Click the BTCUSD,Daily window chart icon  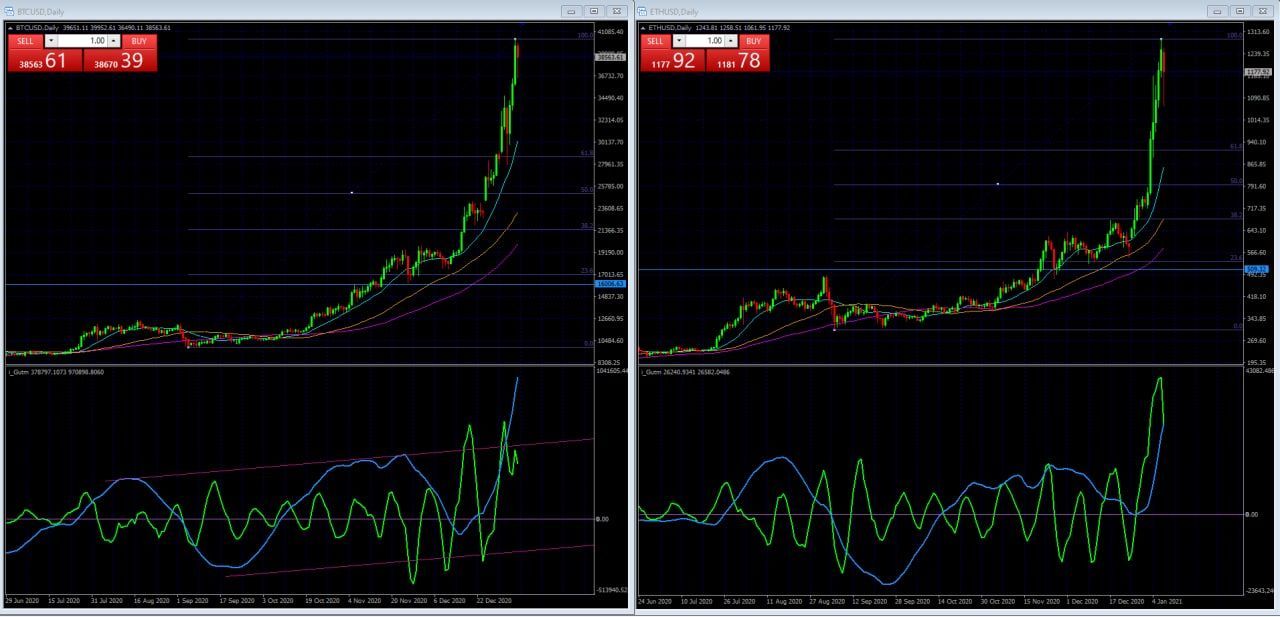[10, 11]
